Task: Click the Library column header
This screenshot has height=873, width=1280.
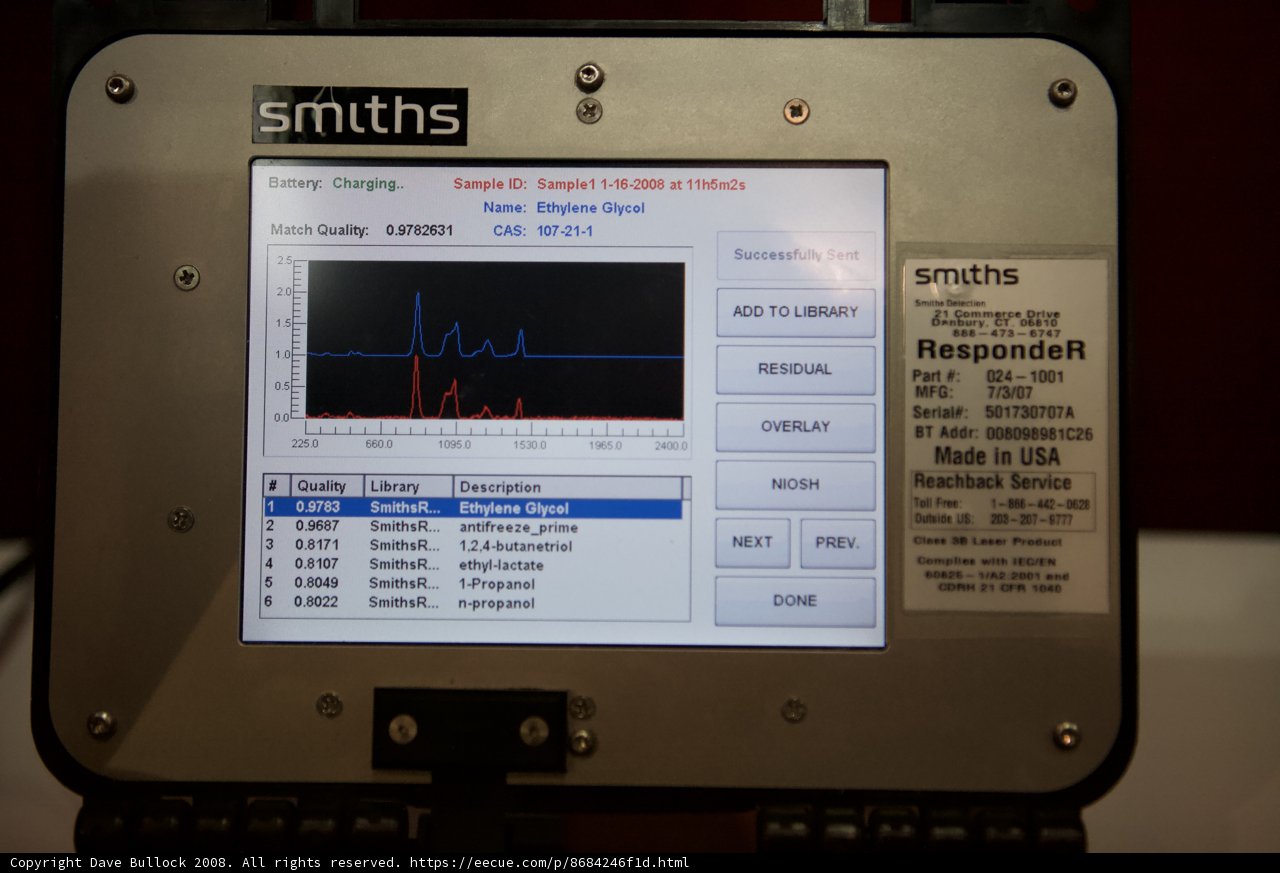Action: click(x=408, y=487)
